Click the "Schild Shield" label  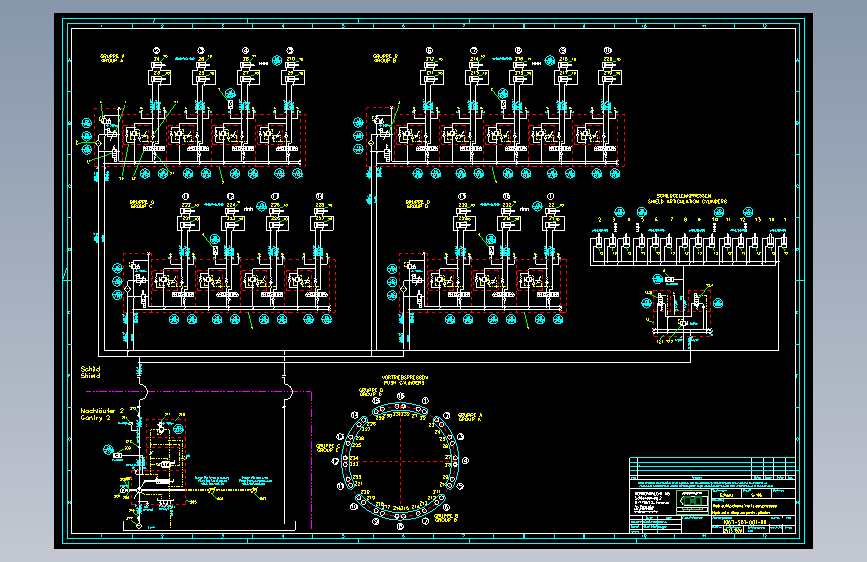(x=90, y=372)
